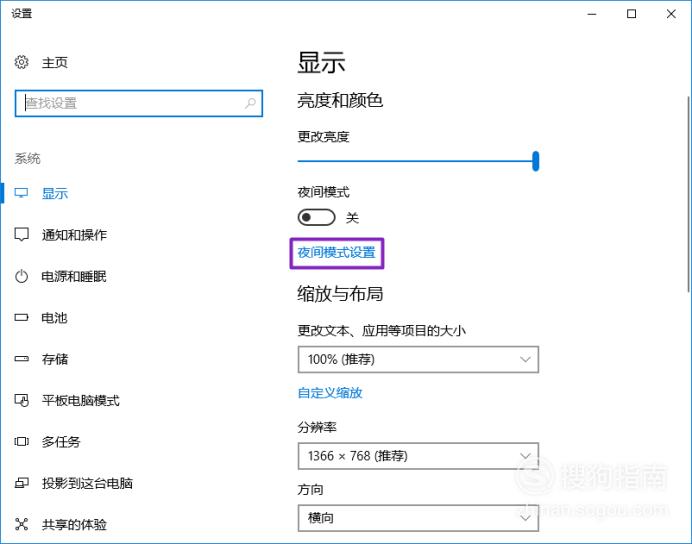Viewport: 692px width, 544px height.
Task: Click the Display monitor icon in sidebar
Action: [21, 193]
